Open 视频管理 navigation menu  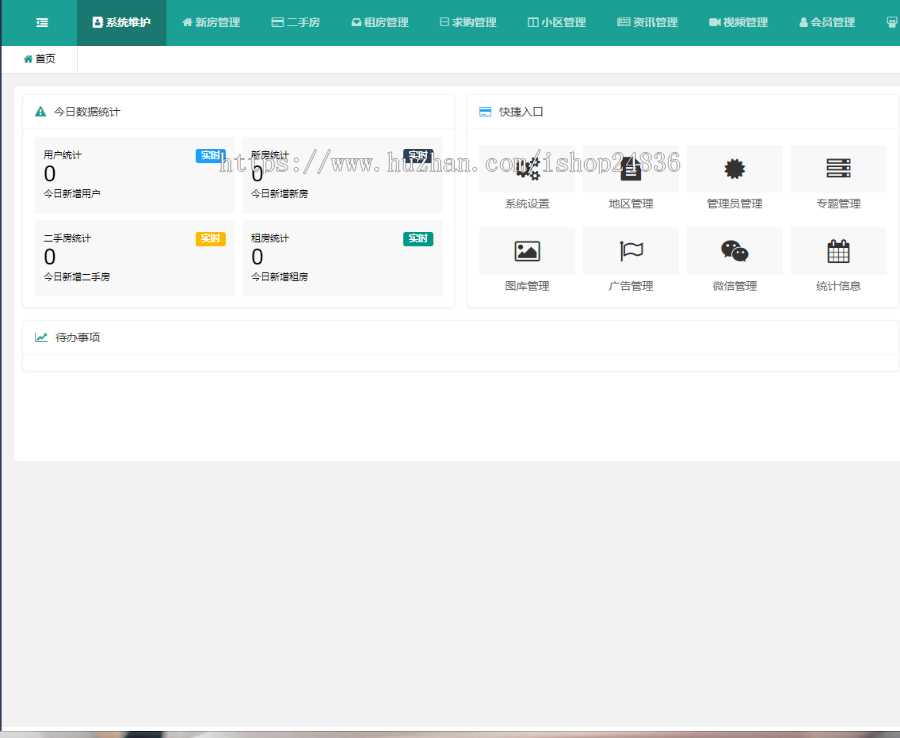pyautogui.click(x=739, y=22)
